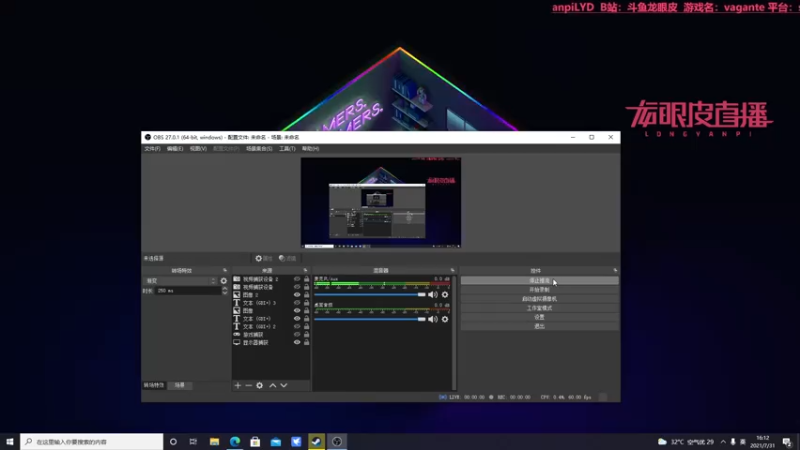Click the transition duration stepper arrows
The image size is (800, 450).
[225, 291]
